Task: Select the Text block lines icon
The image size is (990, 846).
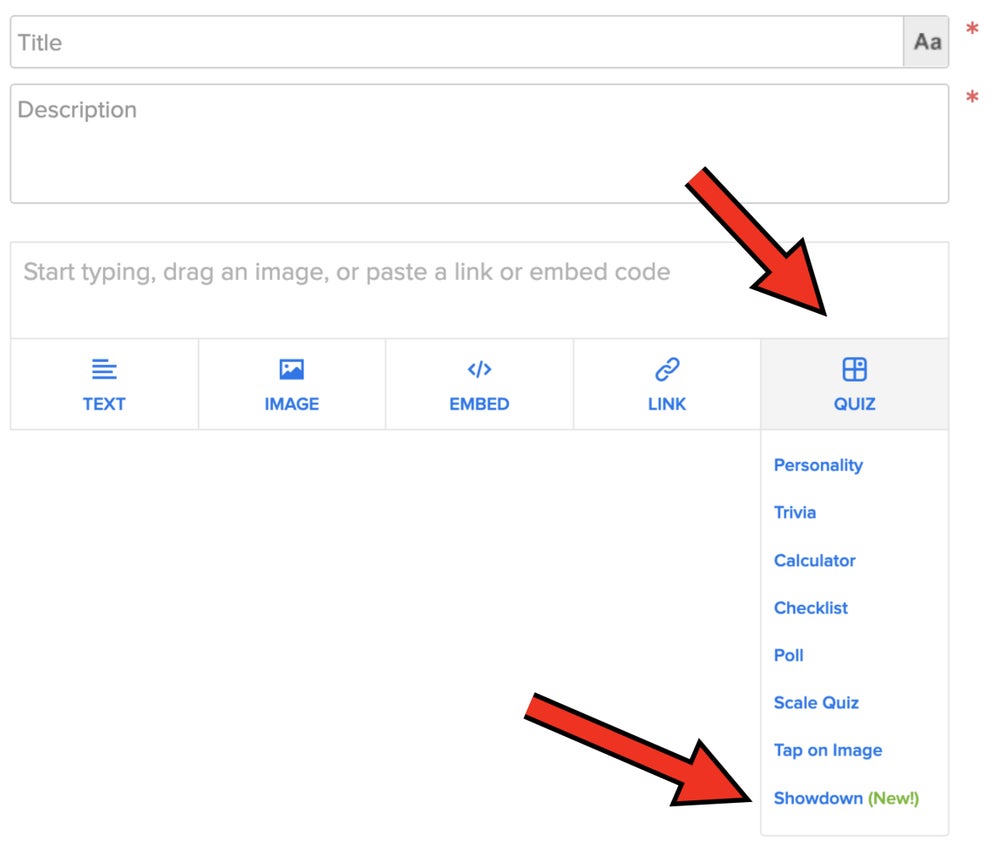Action: point(104,370)
